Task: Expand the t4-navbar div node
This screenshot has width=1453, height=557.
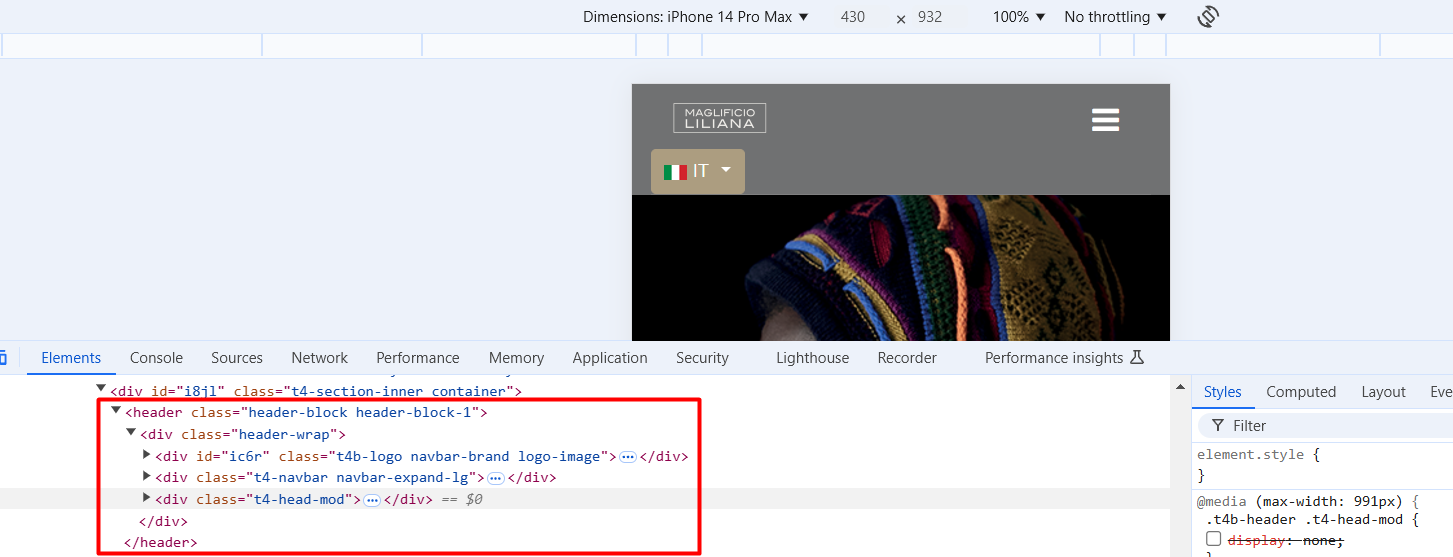Action: click(x=147, y=477)
